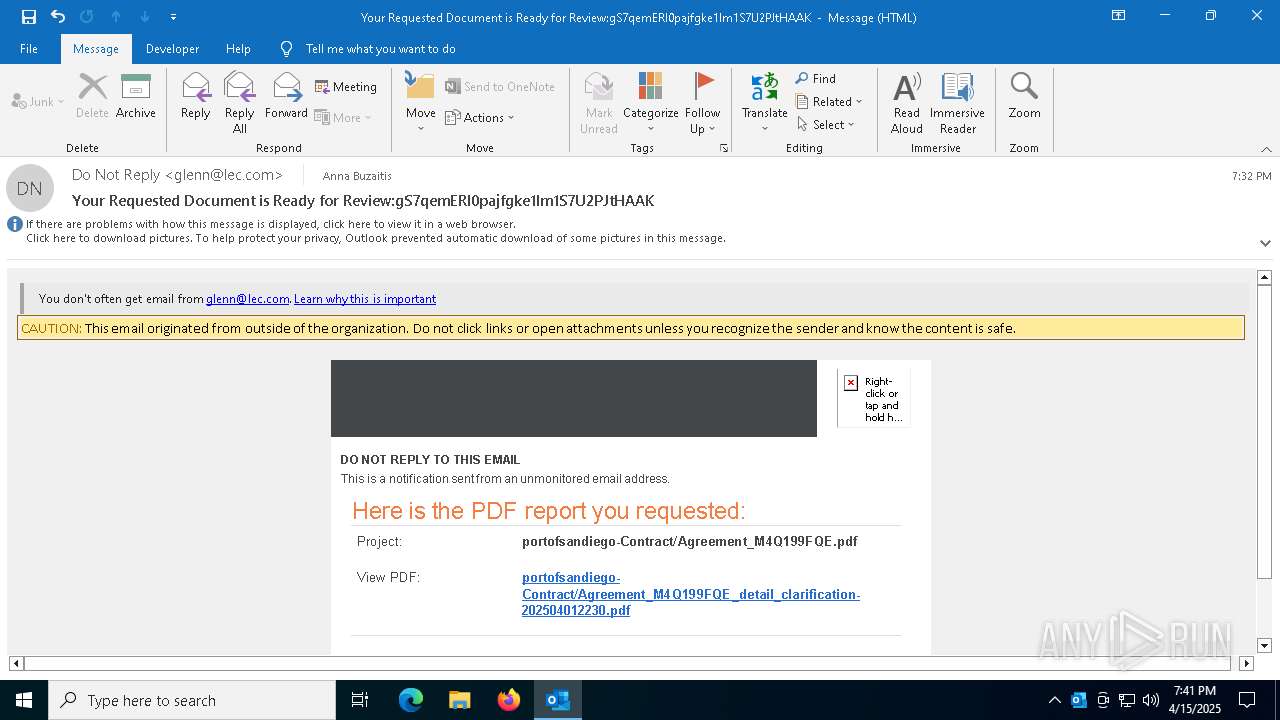Launch Microsoft Edge from the taskbar

coord(411,700)
